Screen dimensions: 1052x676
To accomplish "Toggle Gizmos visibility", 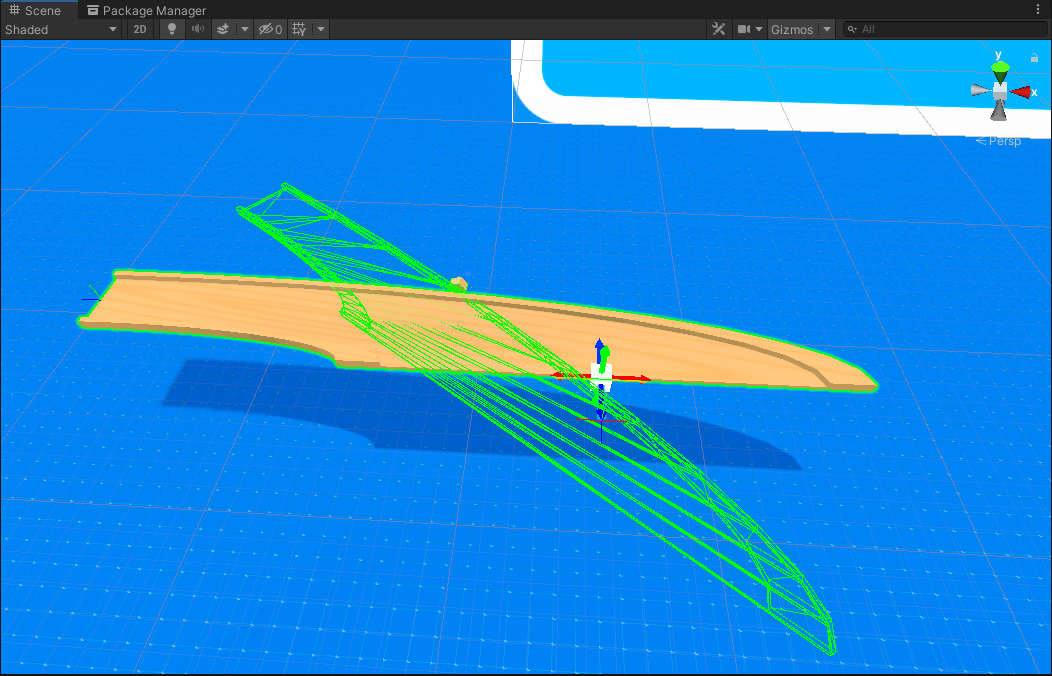I will pos(795,29).
